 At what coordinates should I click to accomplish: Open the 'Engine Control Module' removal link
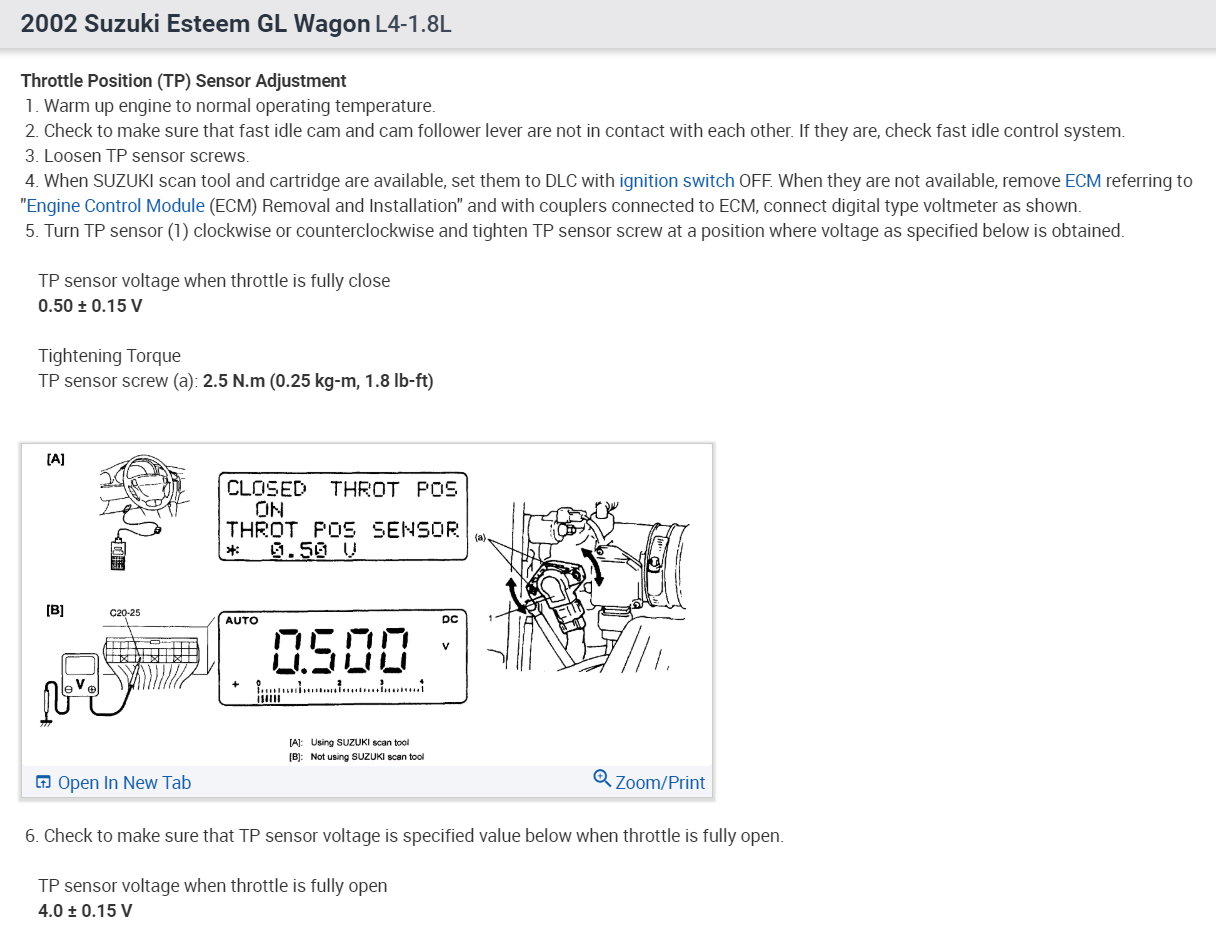click(x=116, y=206)
